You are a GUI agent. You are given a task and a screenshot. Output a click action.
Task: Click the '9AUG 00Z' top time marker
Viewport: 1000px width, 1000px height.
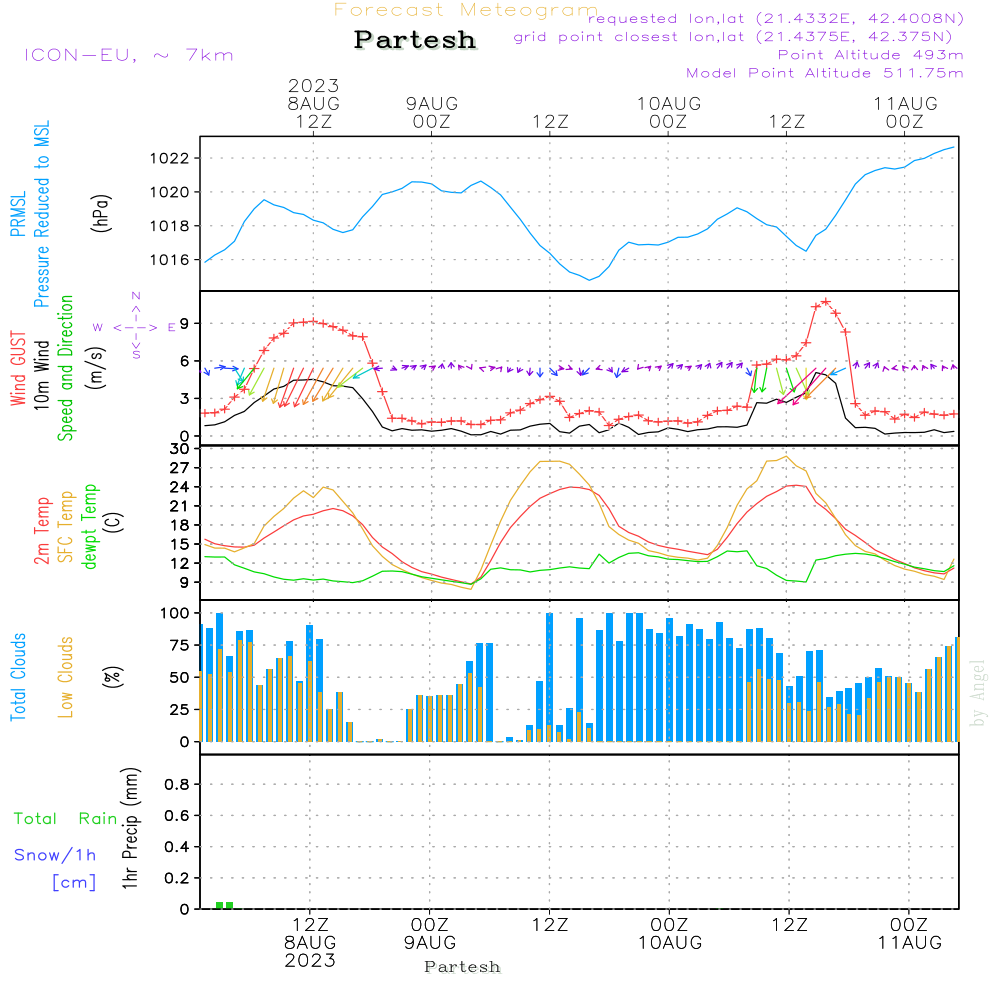432,112
